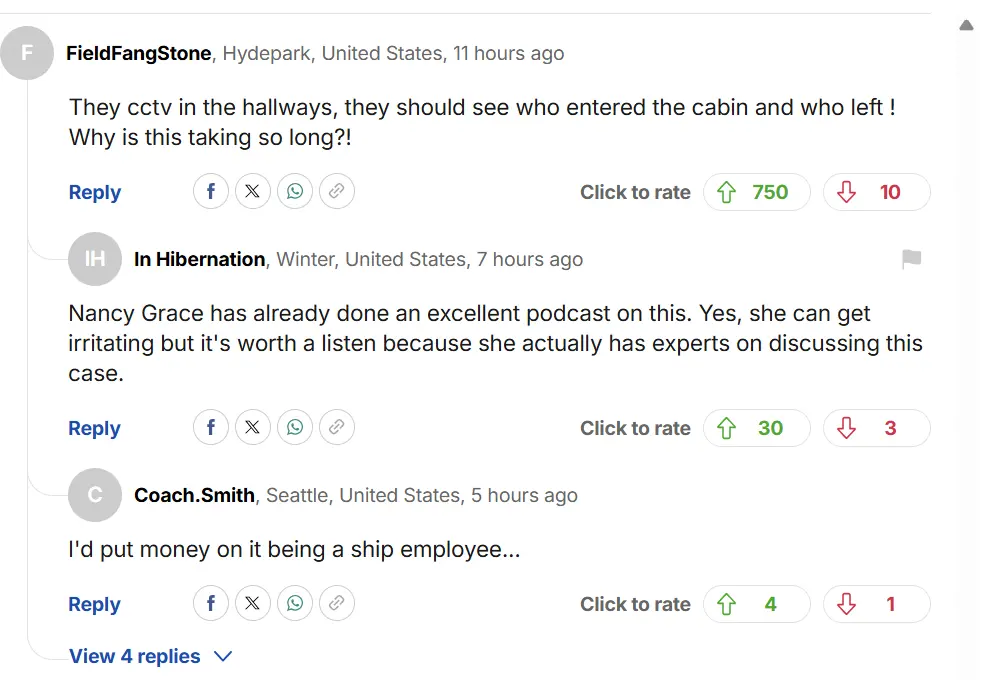This screenshot has height=680, width=982.
Task: Downvote Coach.Smith's ship employee comment
Action: [x=876, y=604]
